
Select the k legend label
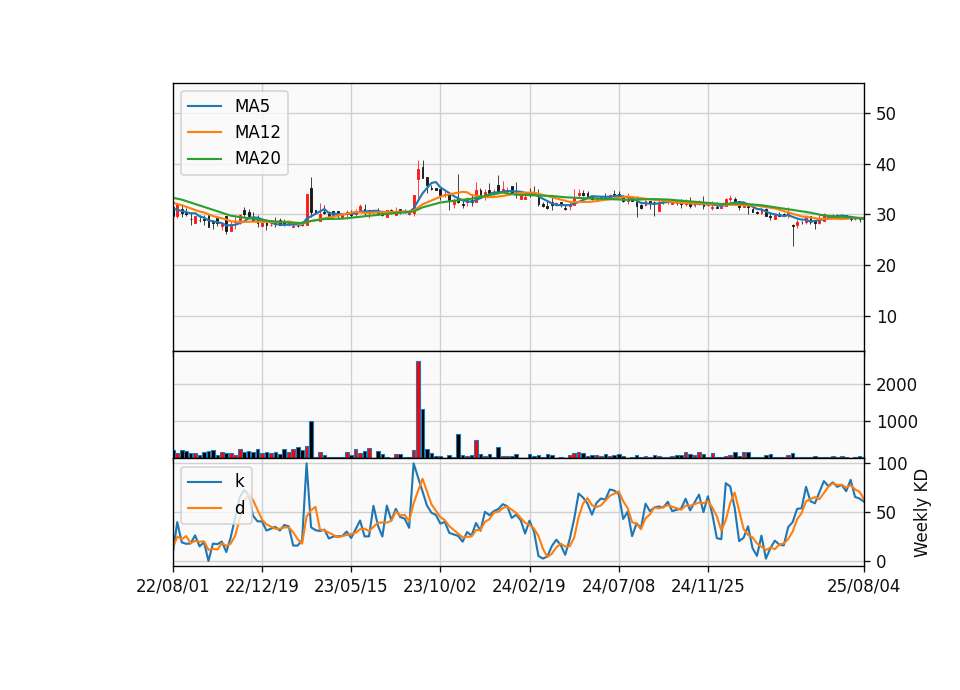coord(239,481)
